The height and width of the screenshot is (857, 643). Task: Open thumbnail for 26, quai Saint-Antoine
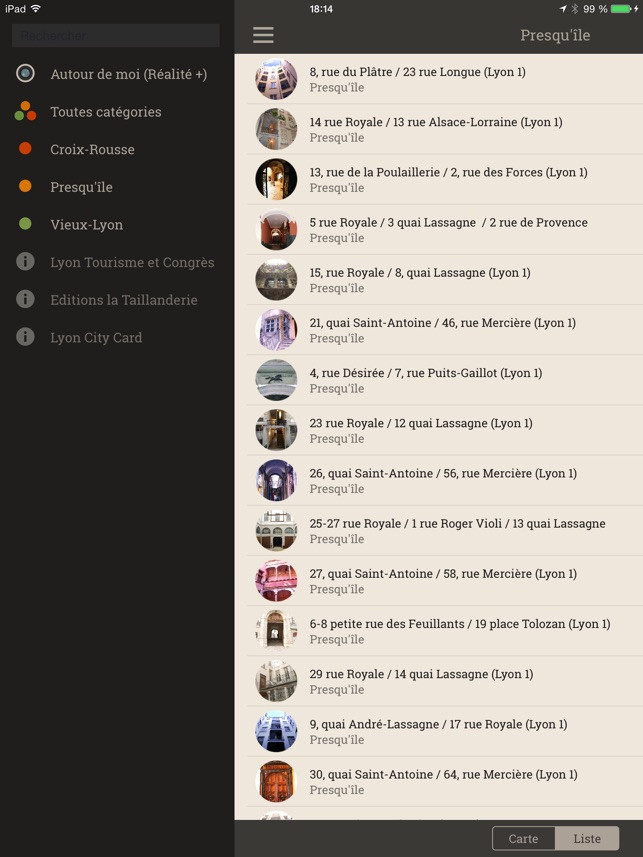(276, 480)
